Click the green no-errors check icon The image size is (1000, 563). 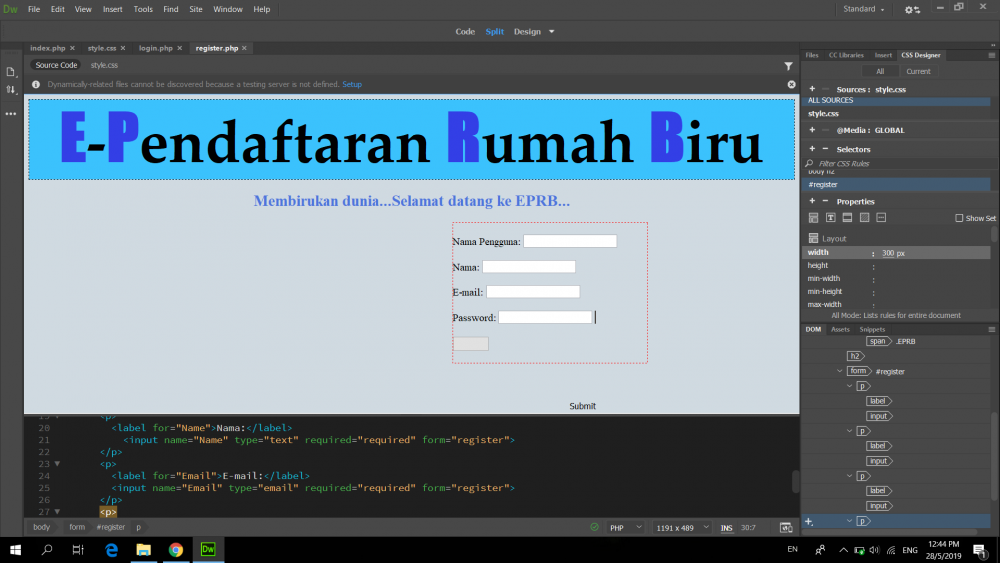coord(594,527)
